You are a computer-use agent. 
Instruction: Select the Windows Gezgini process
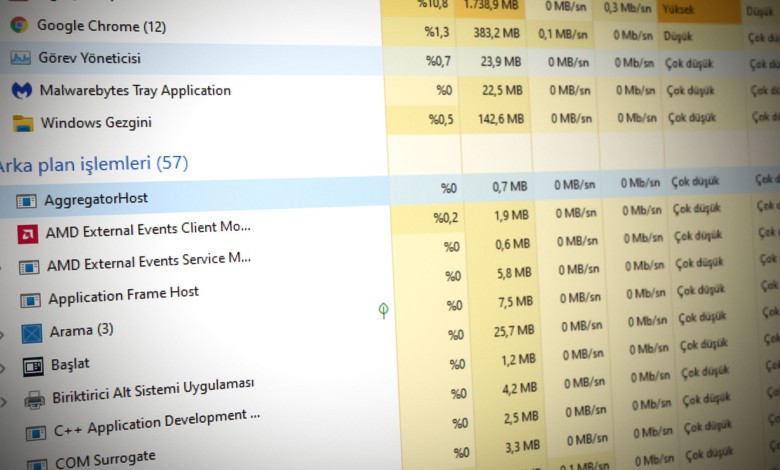coord(96,122)
